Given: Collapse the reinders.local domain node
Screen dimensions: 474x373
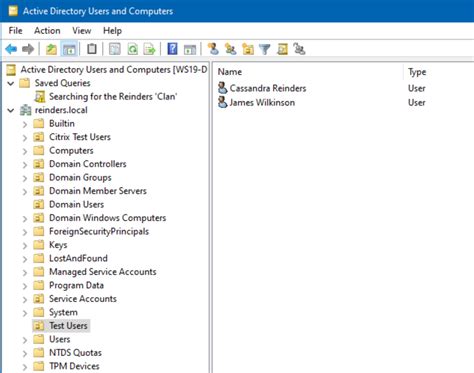Looking at the screenshot, I should (x=11, y=110).
